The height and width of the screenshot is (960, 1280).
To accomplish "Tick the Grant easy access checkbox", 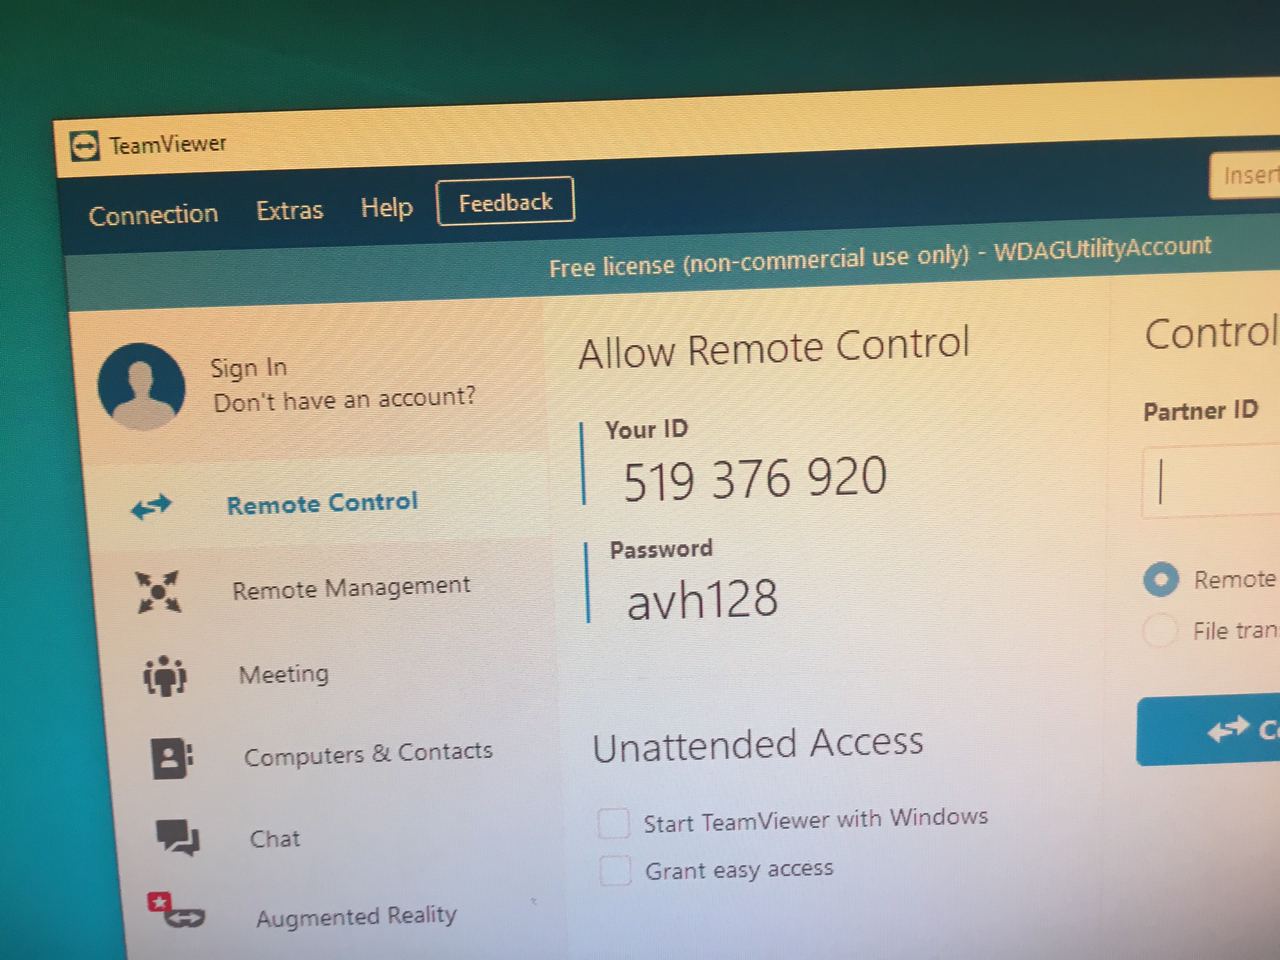I will tap(615, 870).
